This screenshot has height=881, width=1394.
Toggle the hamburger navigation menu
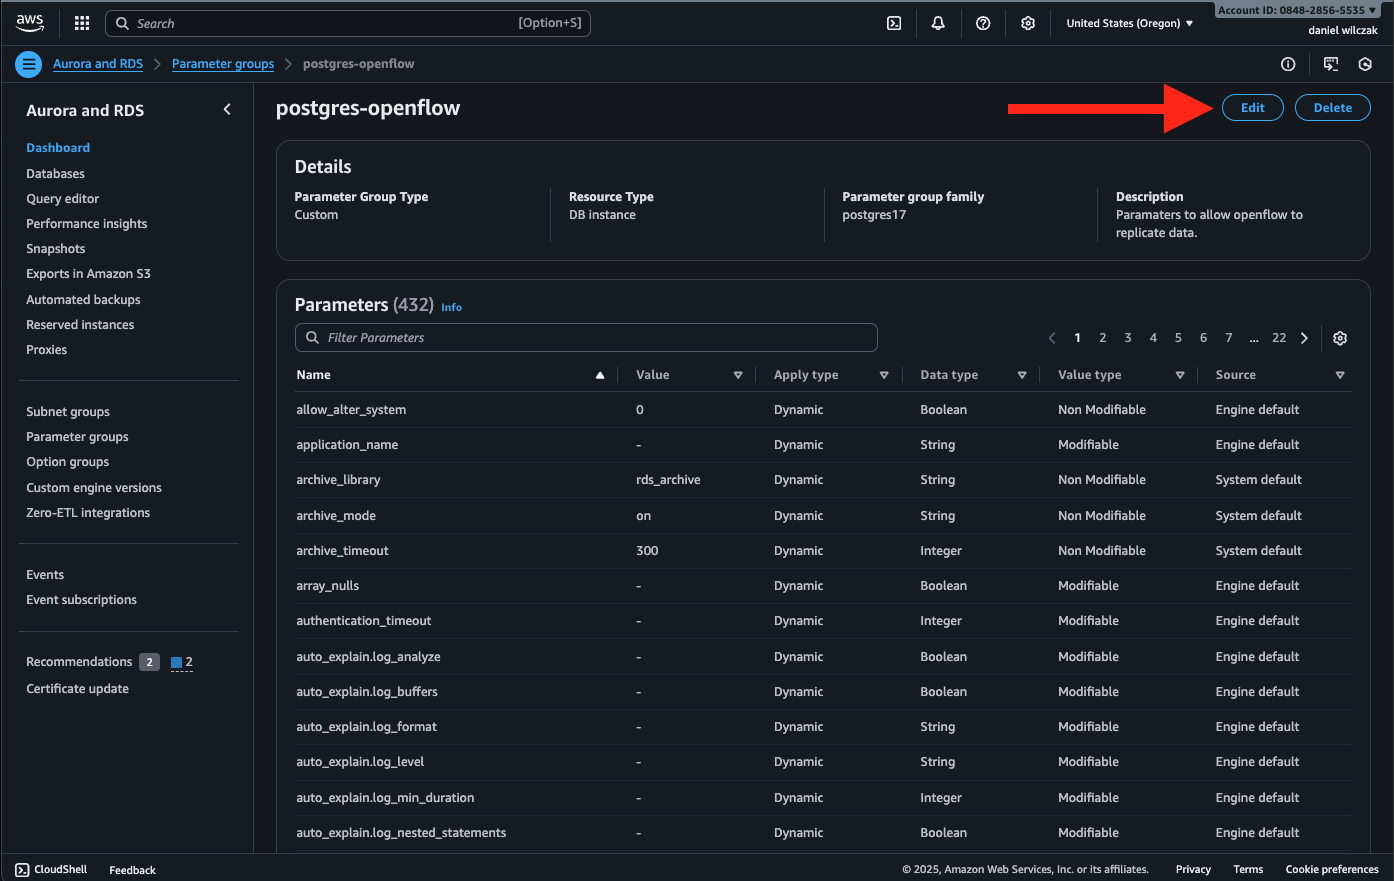click(x=29, y=64)
